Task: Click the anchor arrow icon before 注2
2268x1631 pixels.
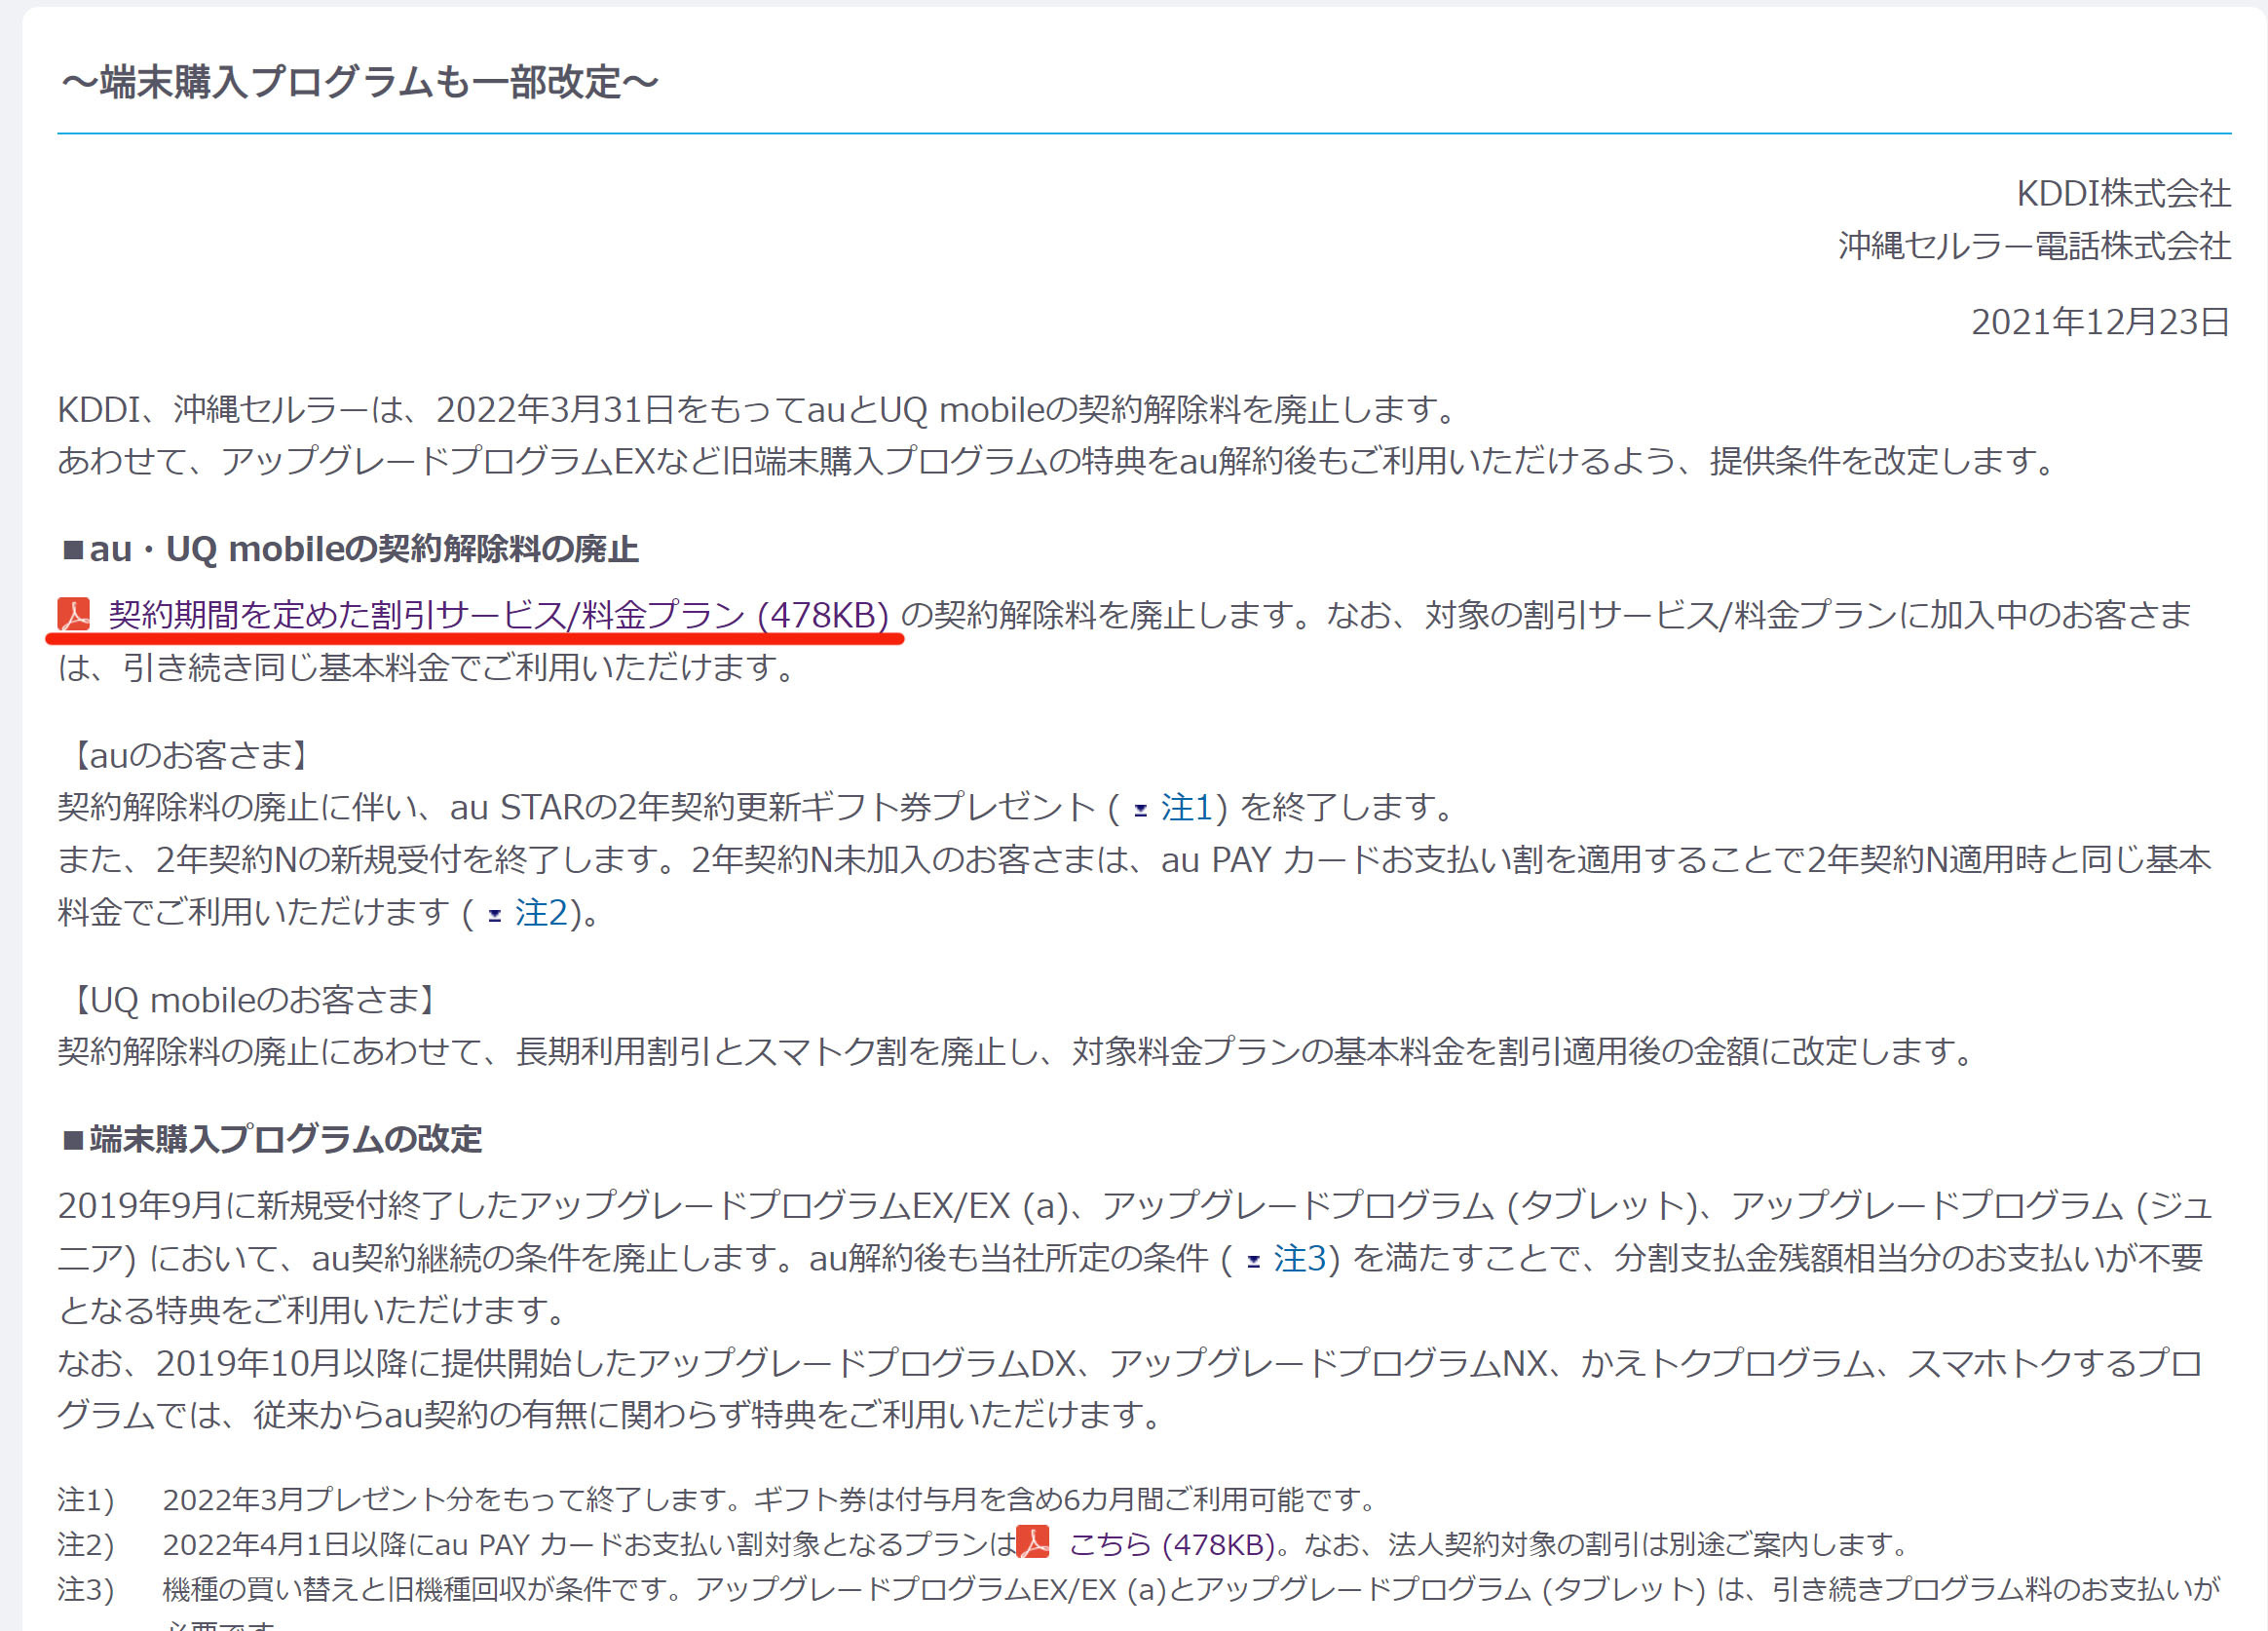Action: point(494,914)
